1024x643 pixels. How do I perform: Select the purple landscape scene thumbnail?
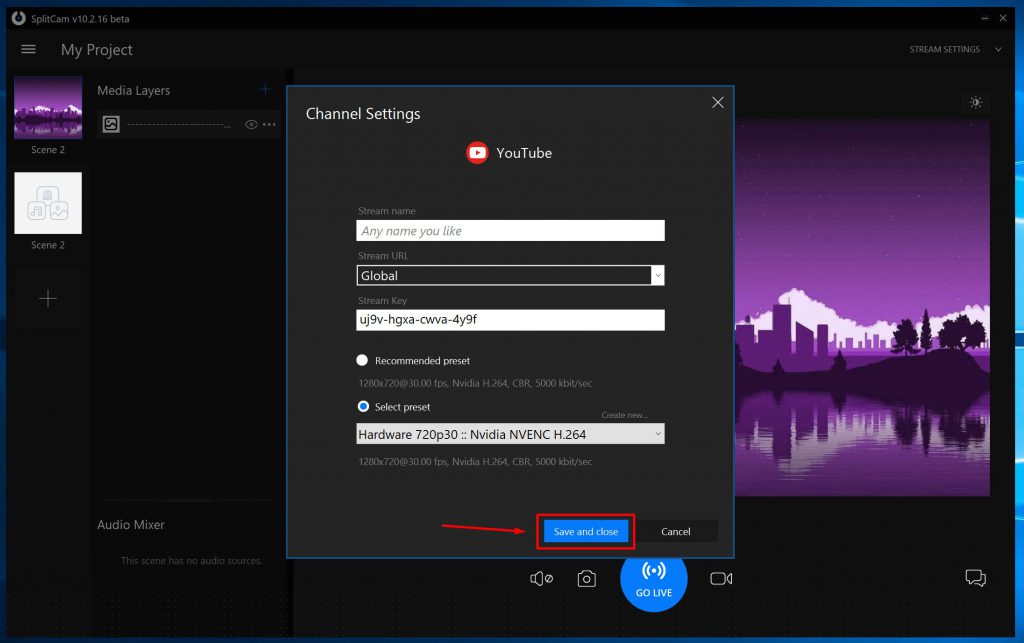pos(48,108)
